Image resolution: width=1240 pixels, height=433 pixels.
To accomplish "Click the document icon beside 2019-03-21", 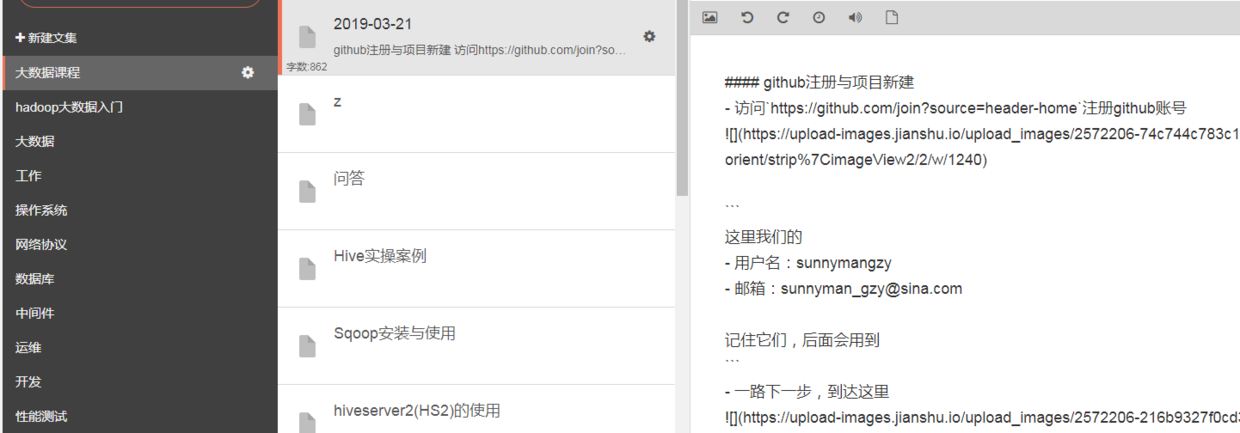I will (x=308, y=37).
